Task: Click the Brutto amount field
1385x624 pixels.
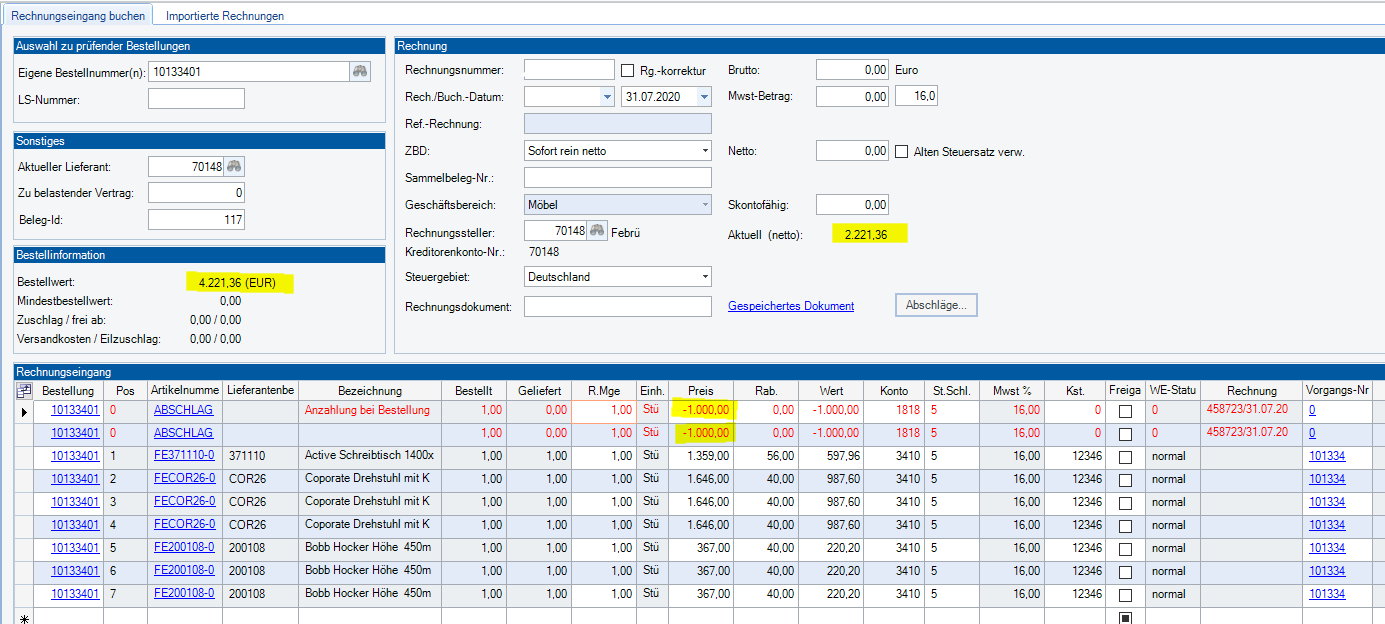Action: pyautogui.click(x=852, y=70)
